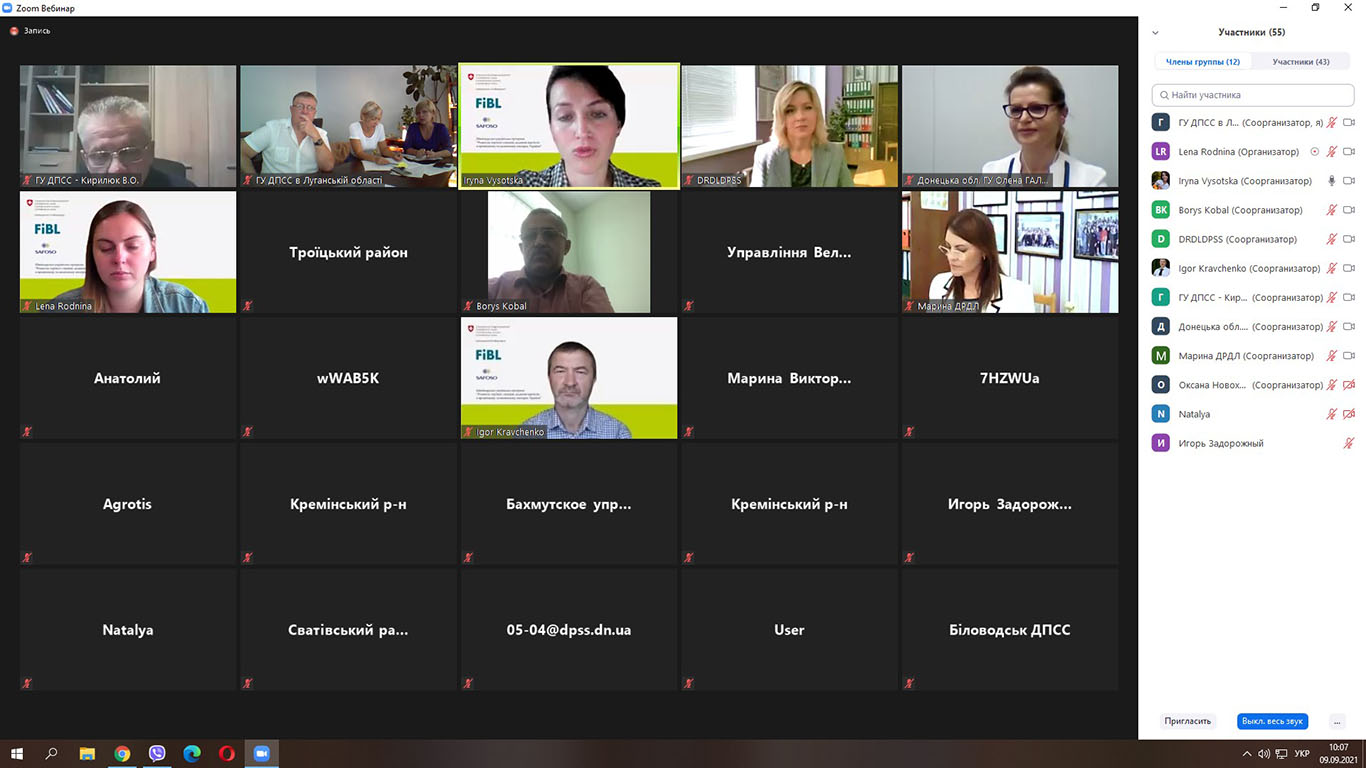The image size is (1366, 768).
Task: Switch to the Участники (43) tab
Action: click(1301, 62)
